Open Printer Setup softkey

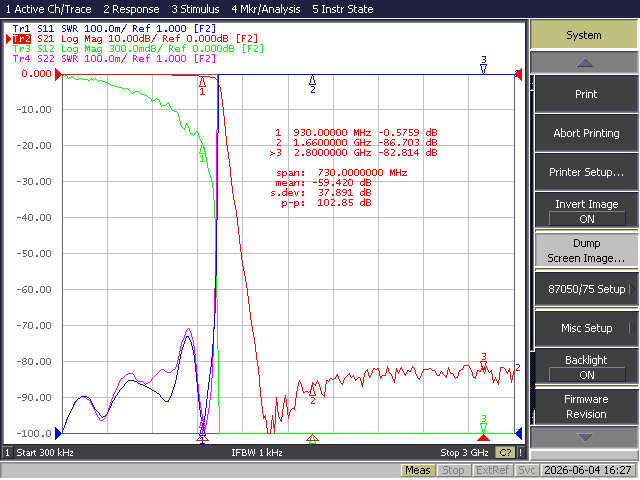pyautogui.click(x=586, y=172)
